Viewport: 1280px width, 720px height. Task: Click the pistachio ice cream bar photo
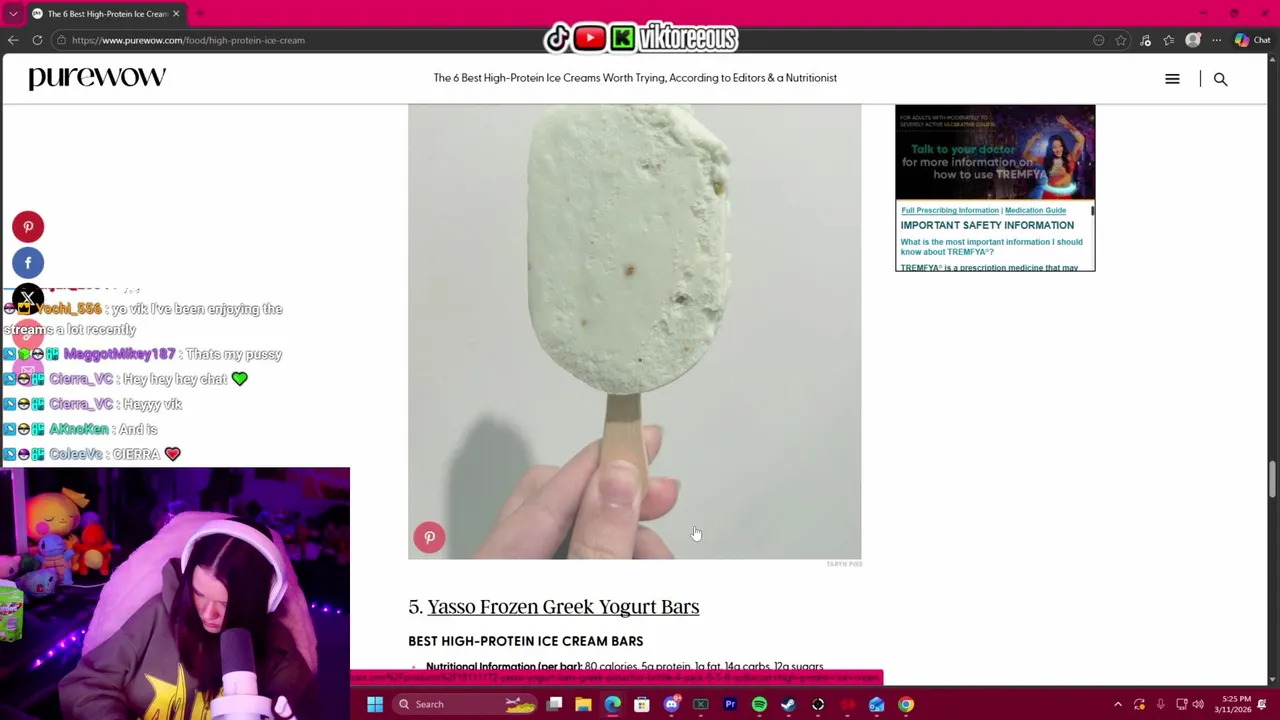coord(634,330)
